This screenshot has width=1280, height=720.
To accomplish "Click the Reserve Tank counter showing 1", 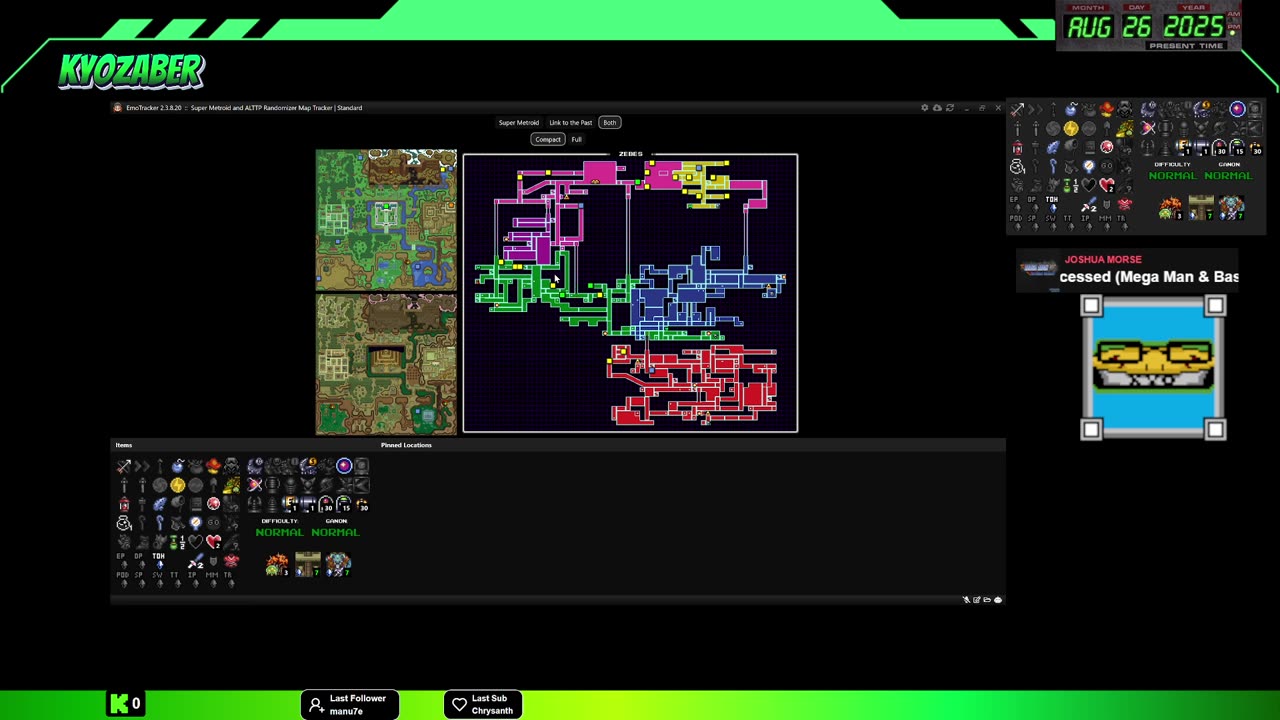I will 308,504.
